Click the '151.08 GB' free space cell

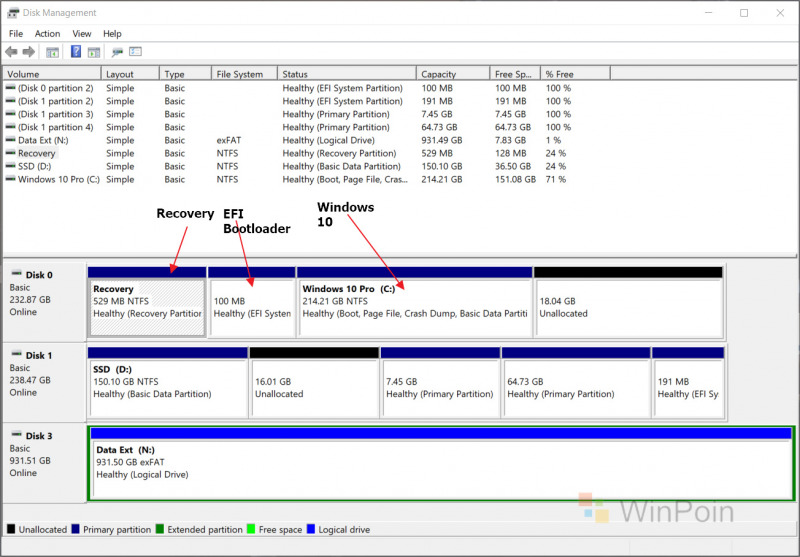pyautogui.click(x=515, y=179)
